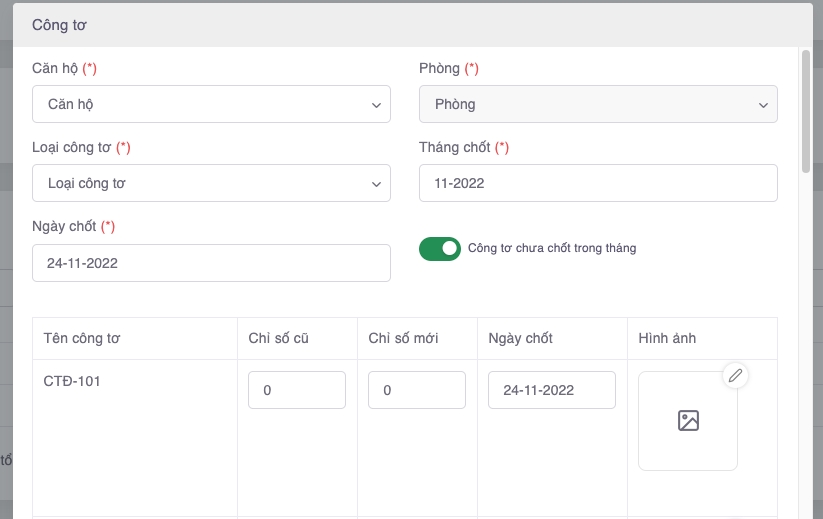Click the Ngày chốt date in CTĐ-101 row
823x519 pixels.
pos(551,390)
